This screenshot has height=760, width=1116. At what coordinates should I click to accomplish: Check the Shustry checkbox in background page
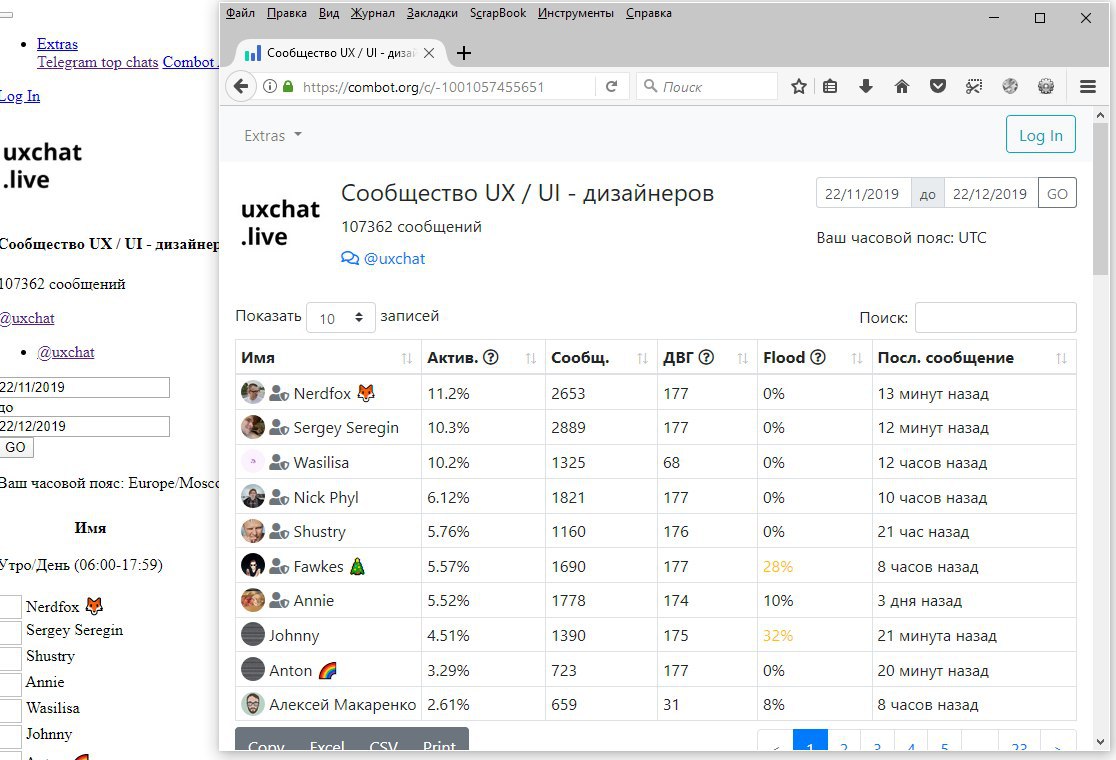coord(11,657)
